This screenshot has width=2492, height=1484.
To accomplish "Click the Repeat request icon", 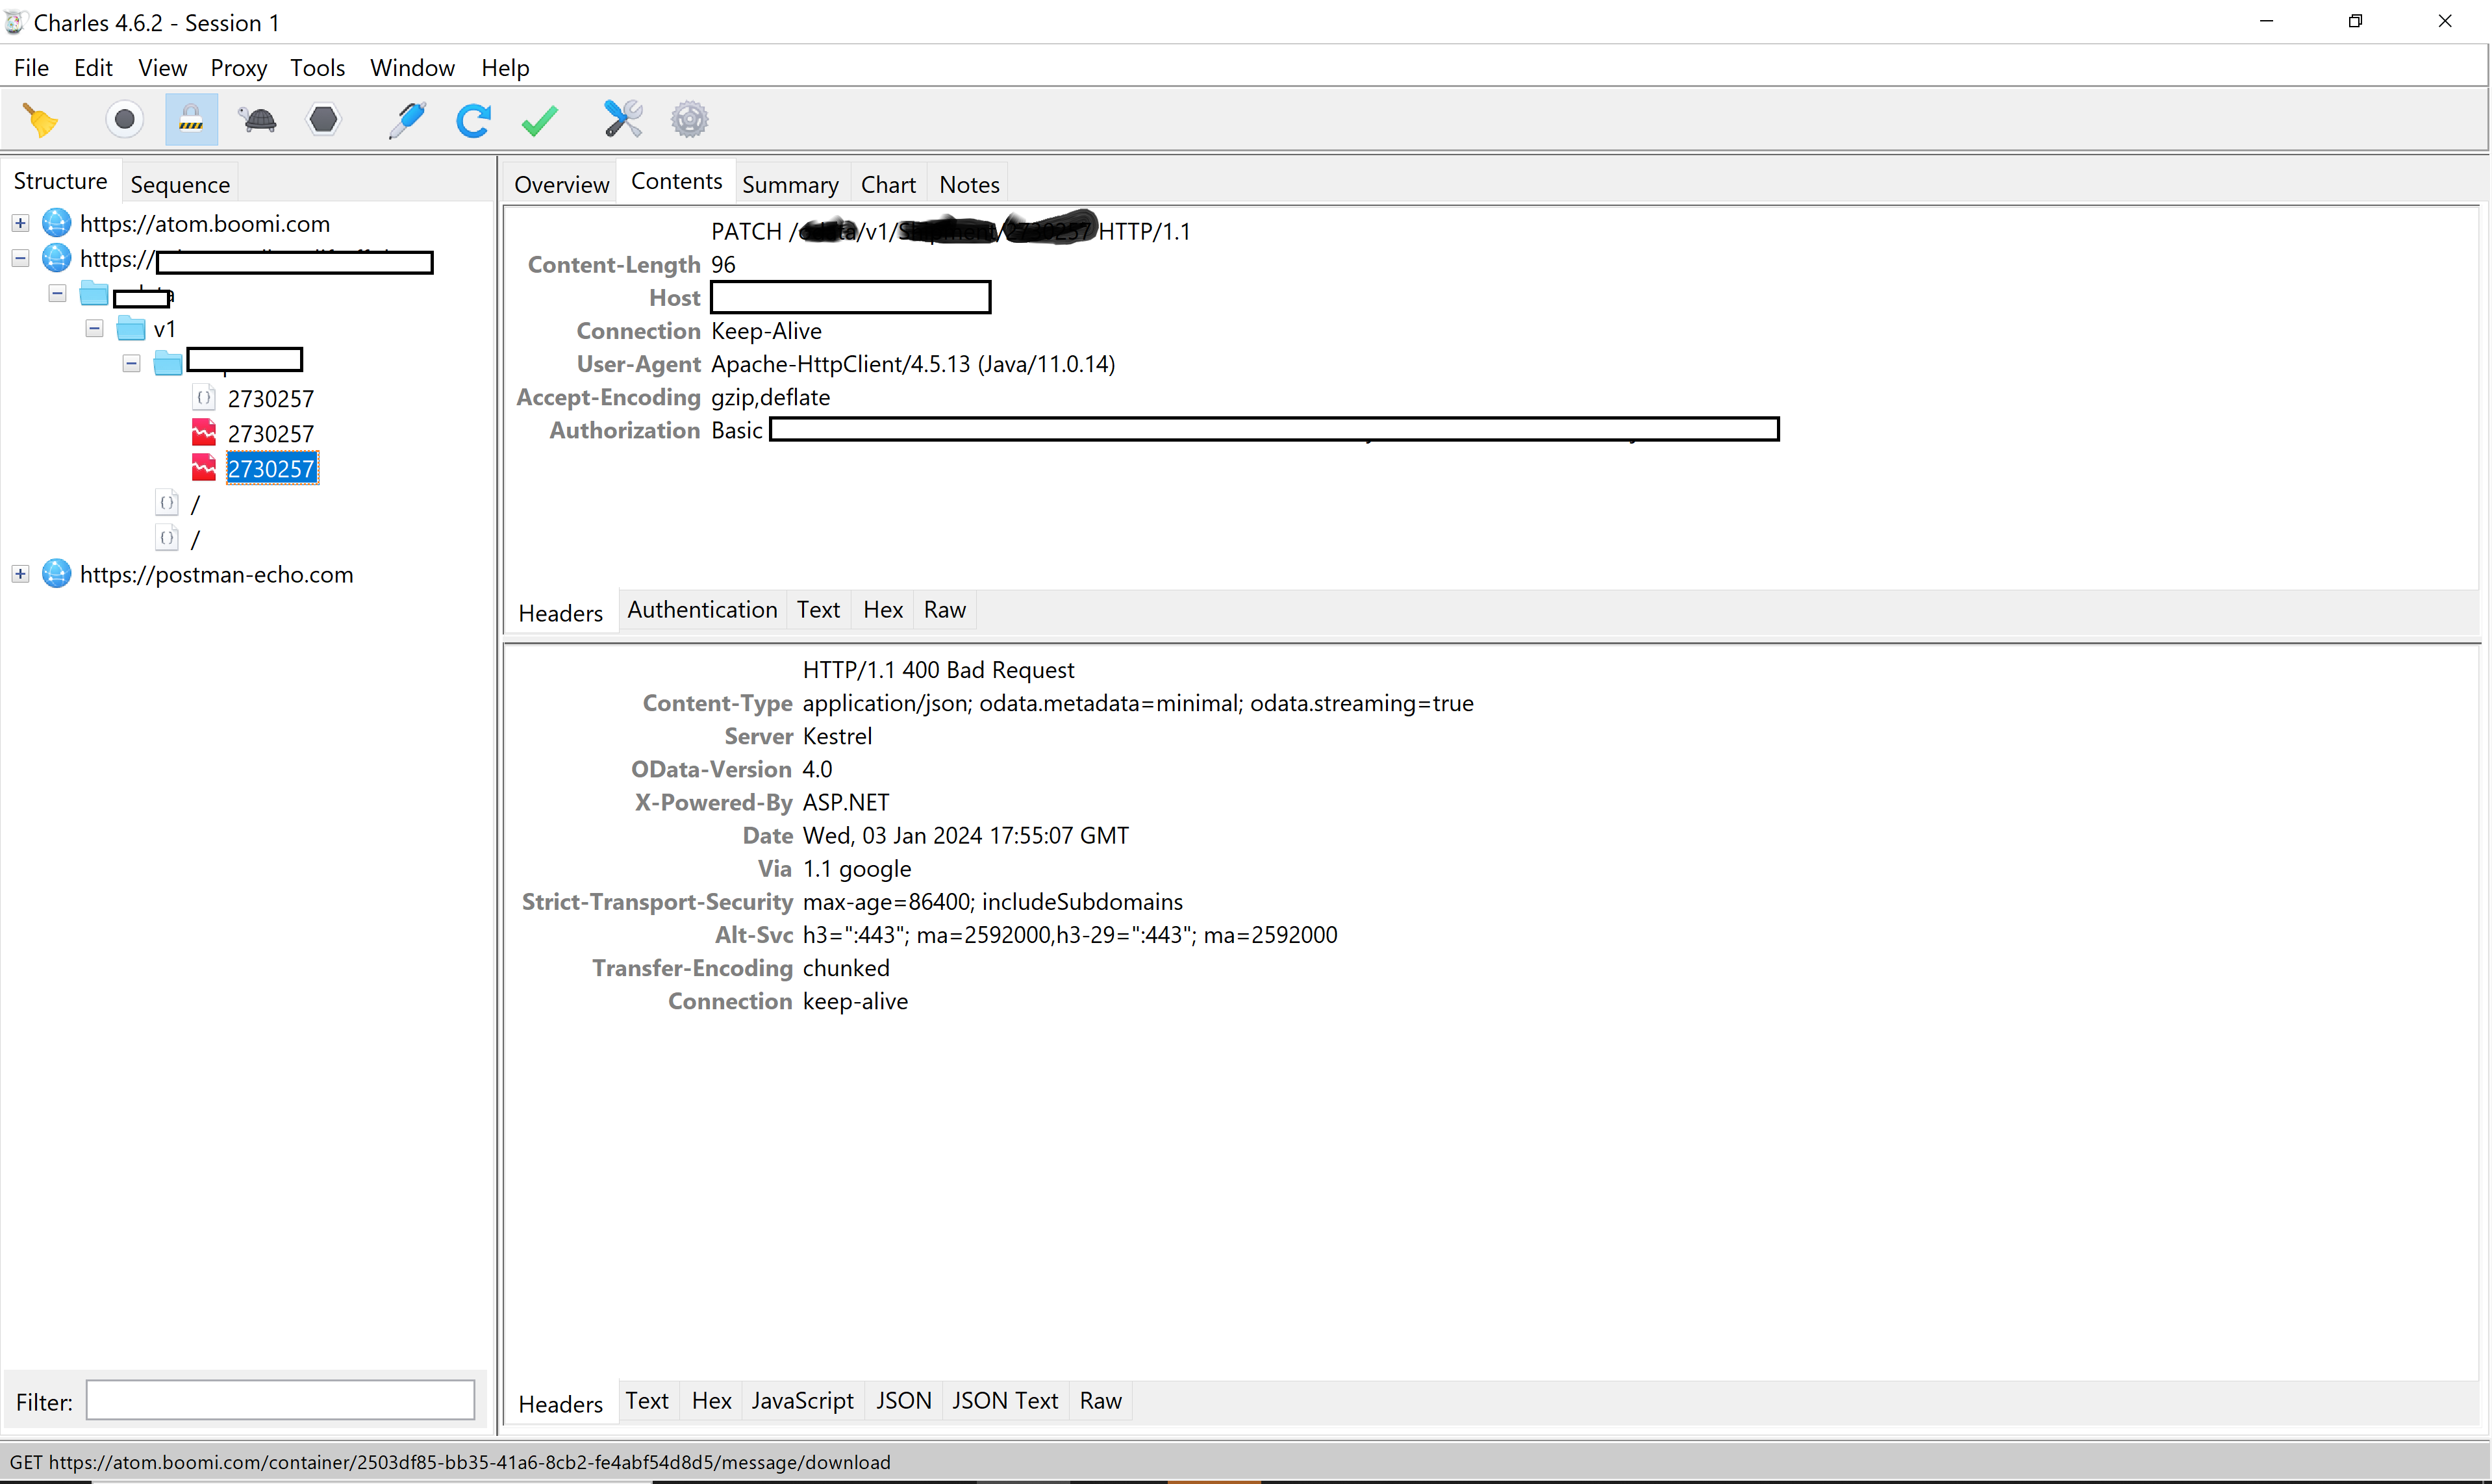I will click(x=473, y=119).
